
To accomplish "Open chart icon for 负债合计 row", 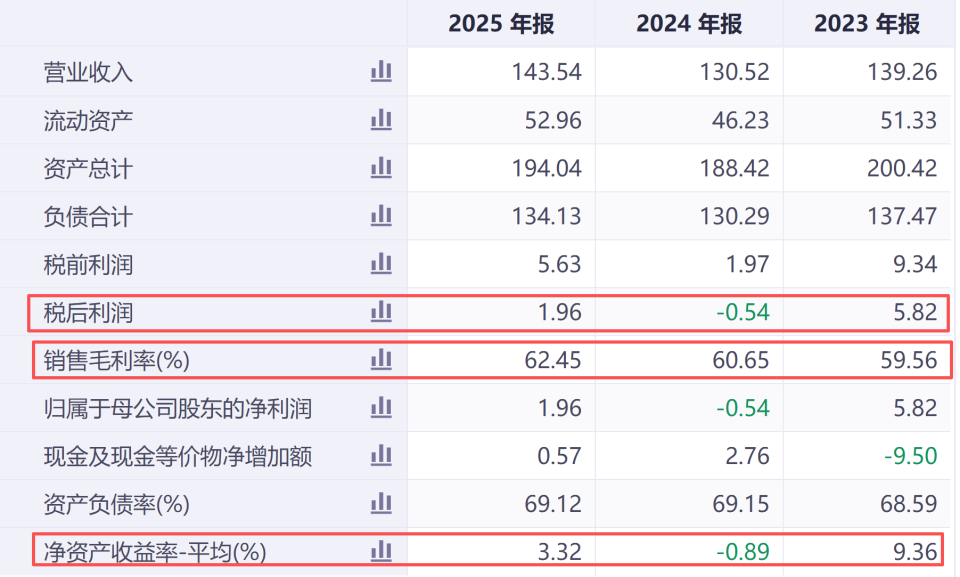I will [x=381, y=216].
